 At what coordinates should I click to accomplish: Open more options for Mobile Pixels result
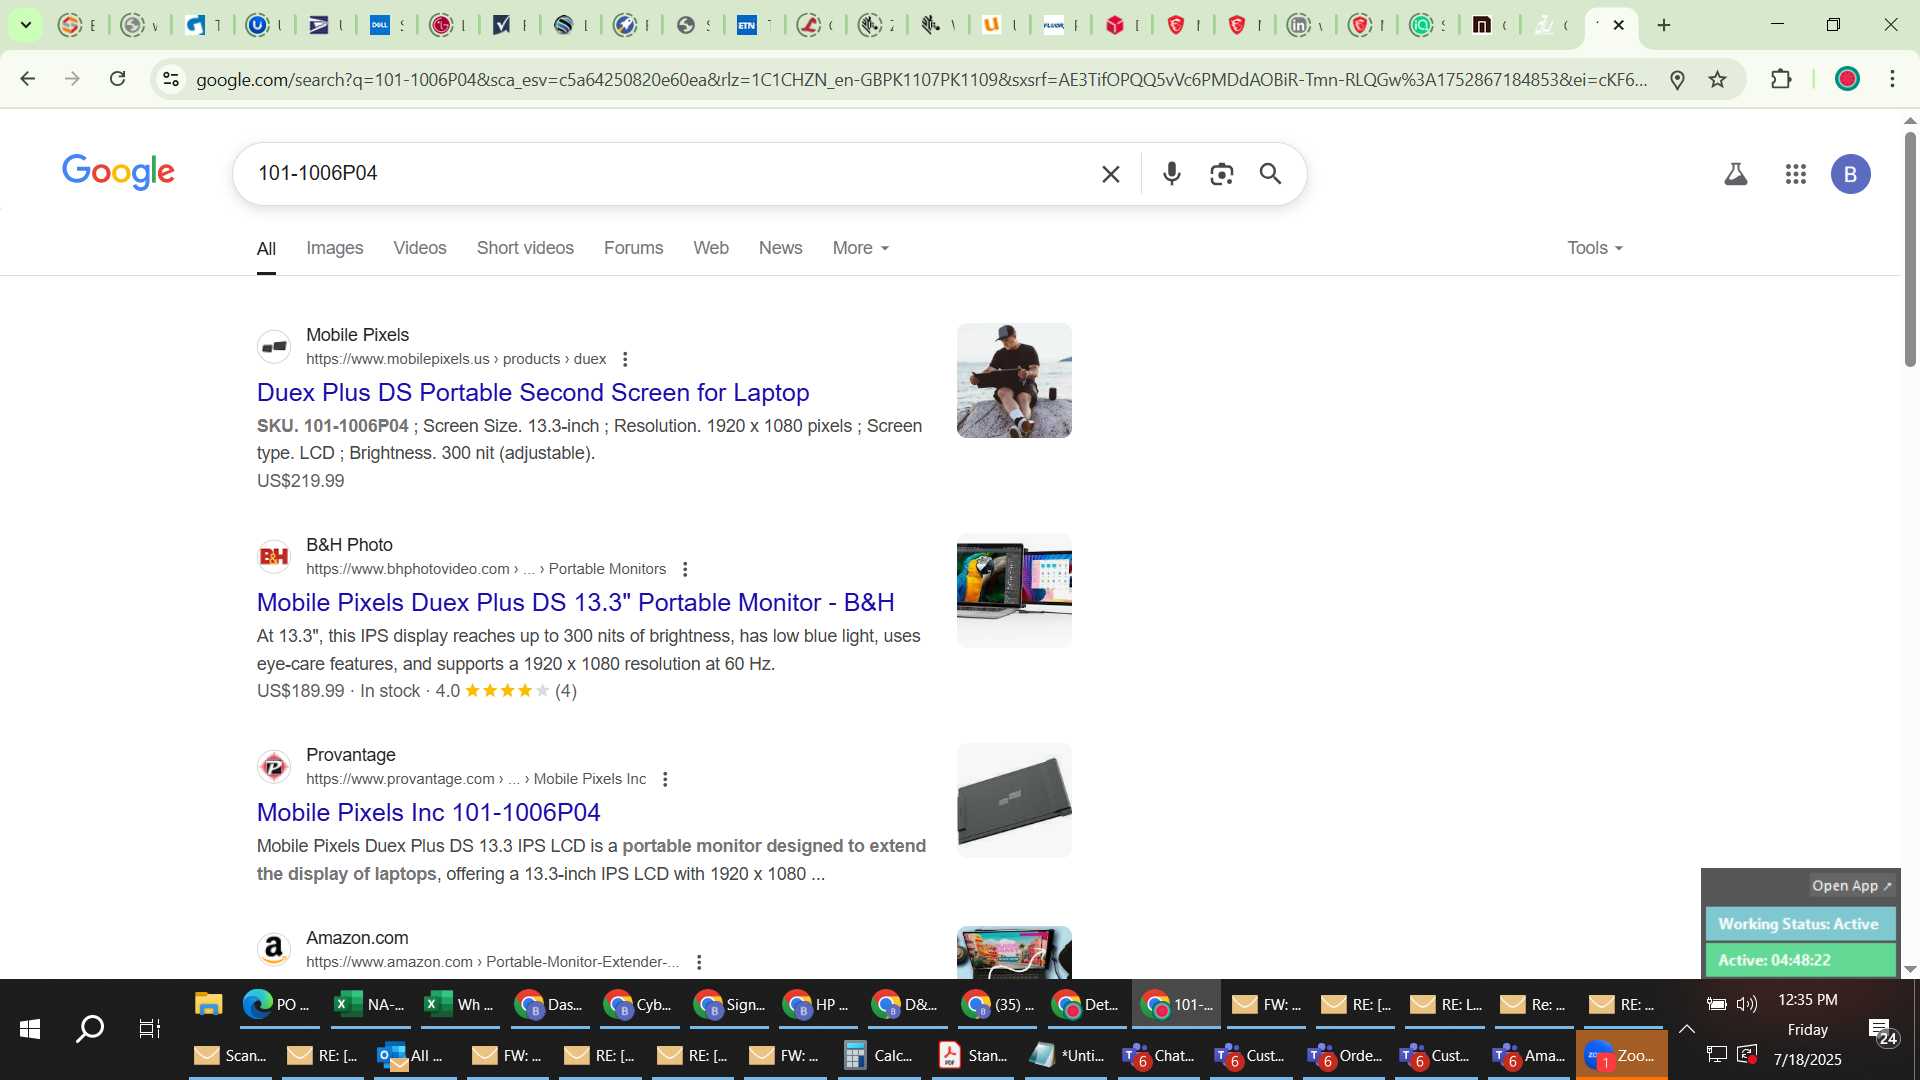tap(625, 359)
